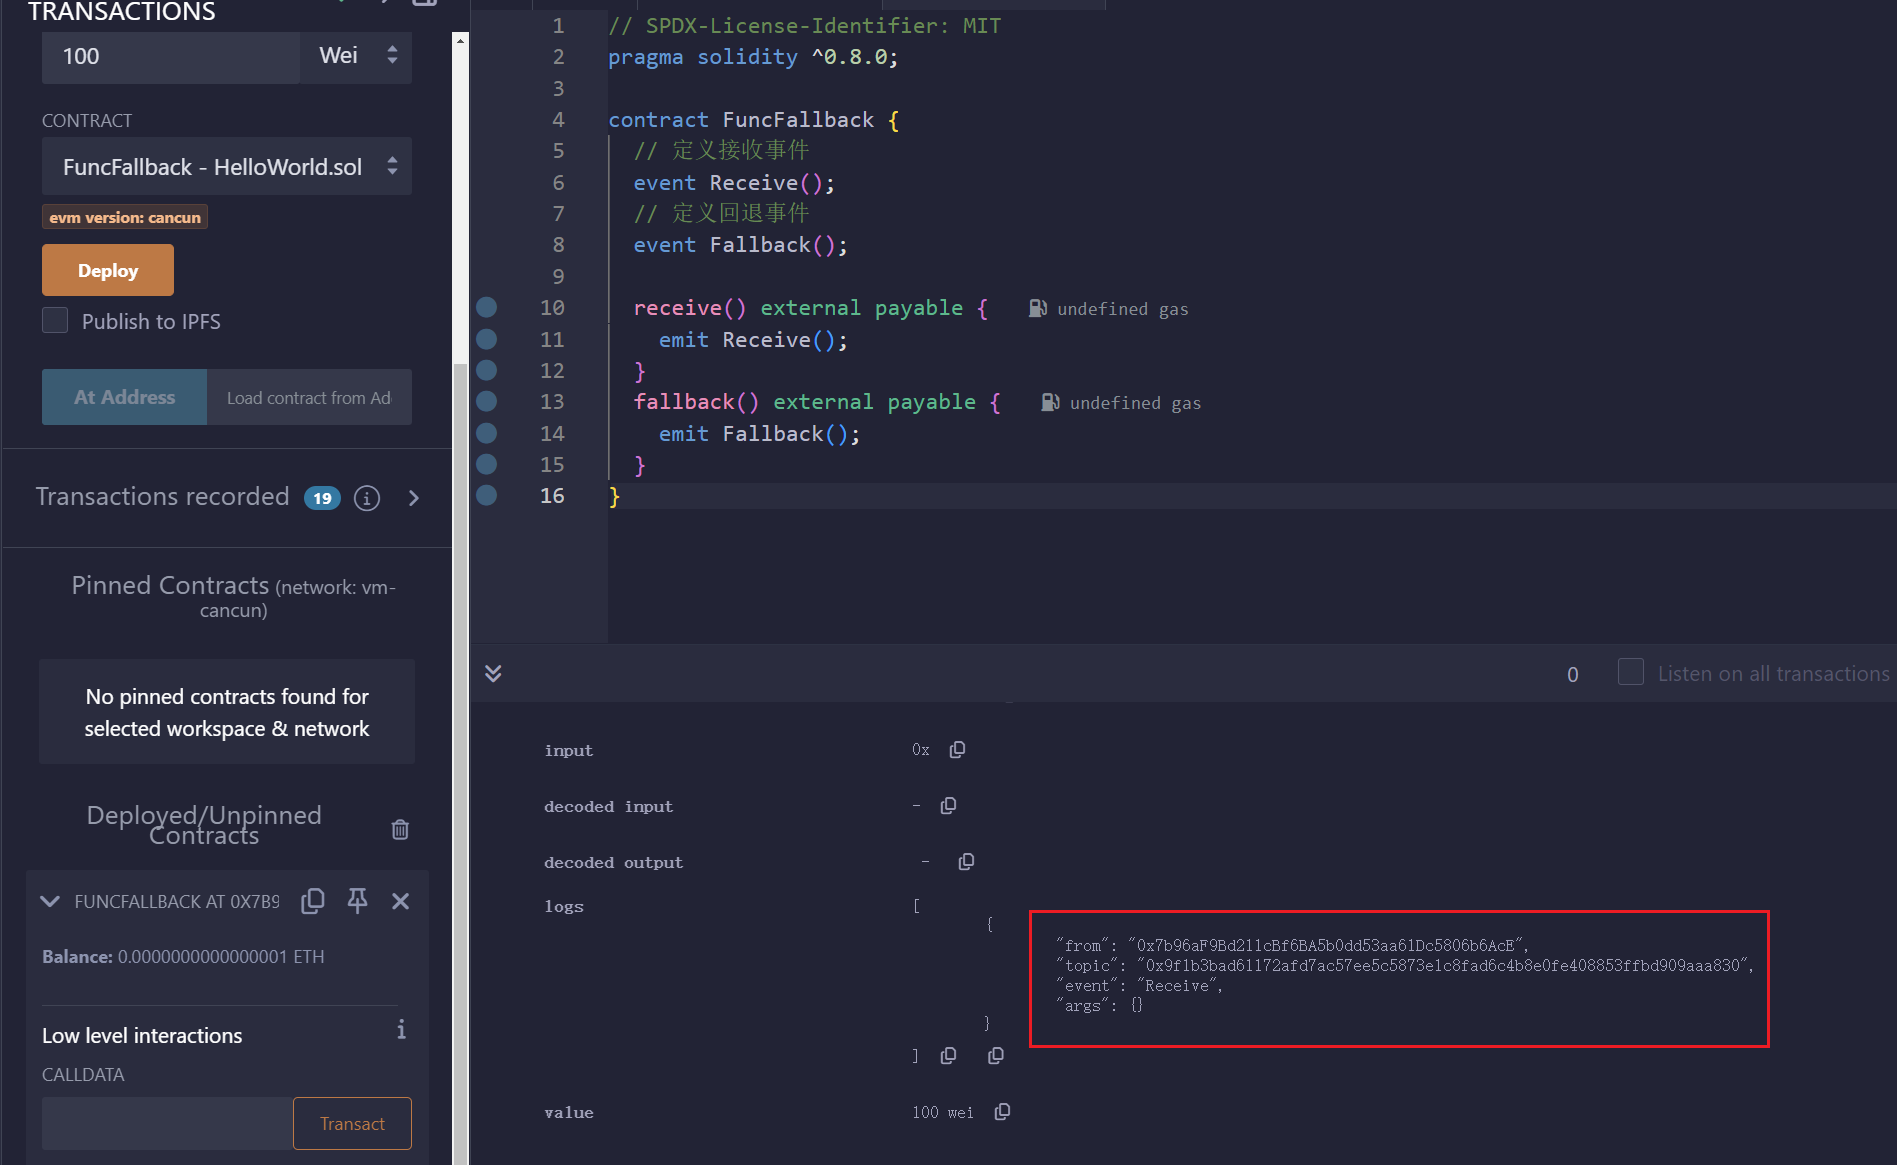Copy the 100 wei value
Image resolution: width=1897 pixels, height=1165 pixels.
[x=1002, y=1112]
